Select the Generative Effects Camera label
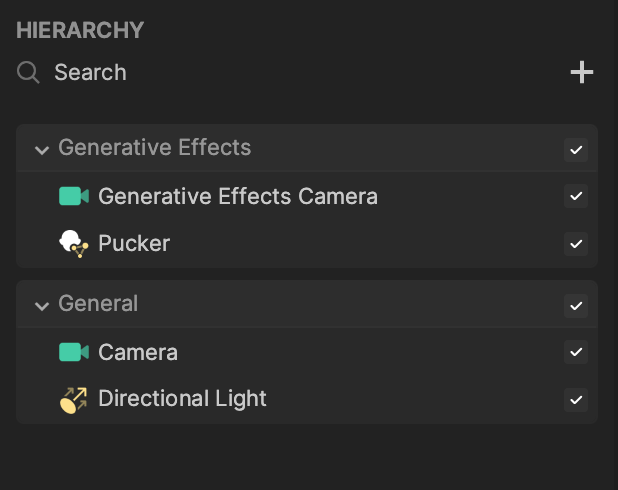618x490 pixels. click(x=238, y=196)
